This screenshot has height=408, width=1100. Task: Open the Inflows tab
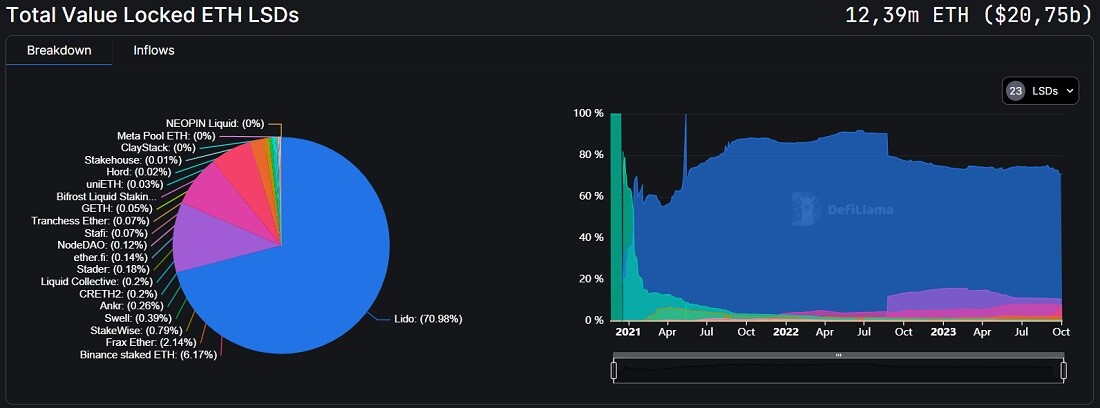click(154, 50)
